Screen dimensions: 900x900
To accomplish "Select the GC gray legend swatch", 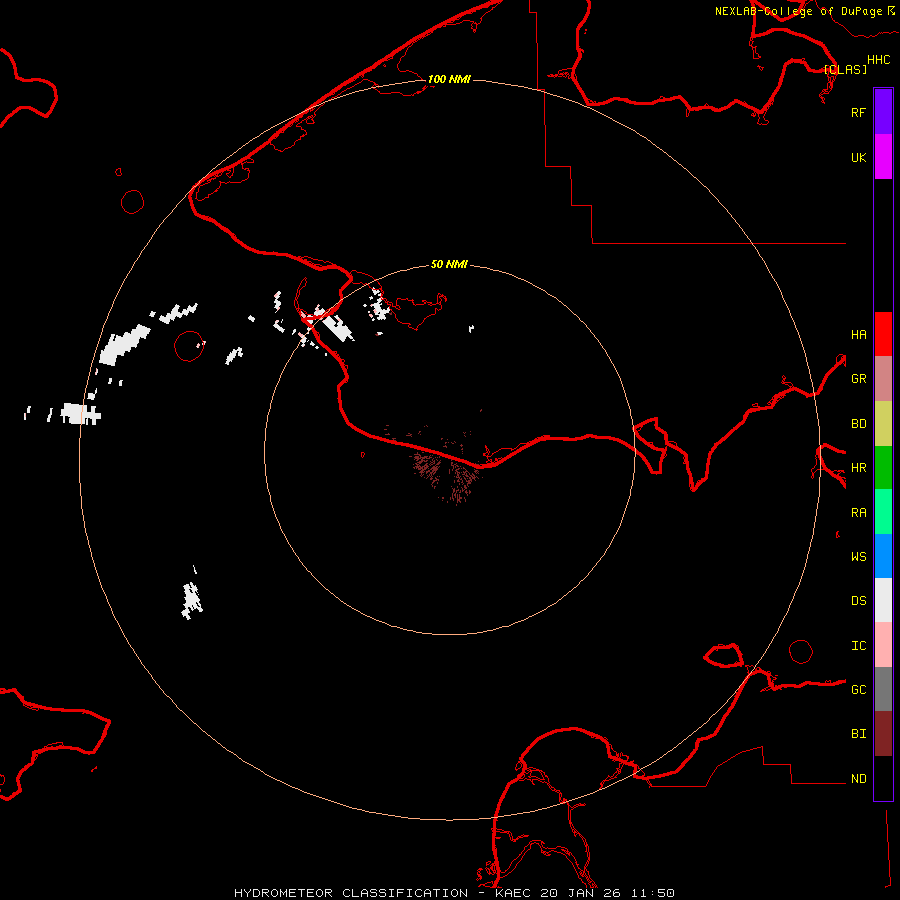I will coord(883,689).
